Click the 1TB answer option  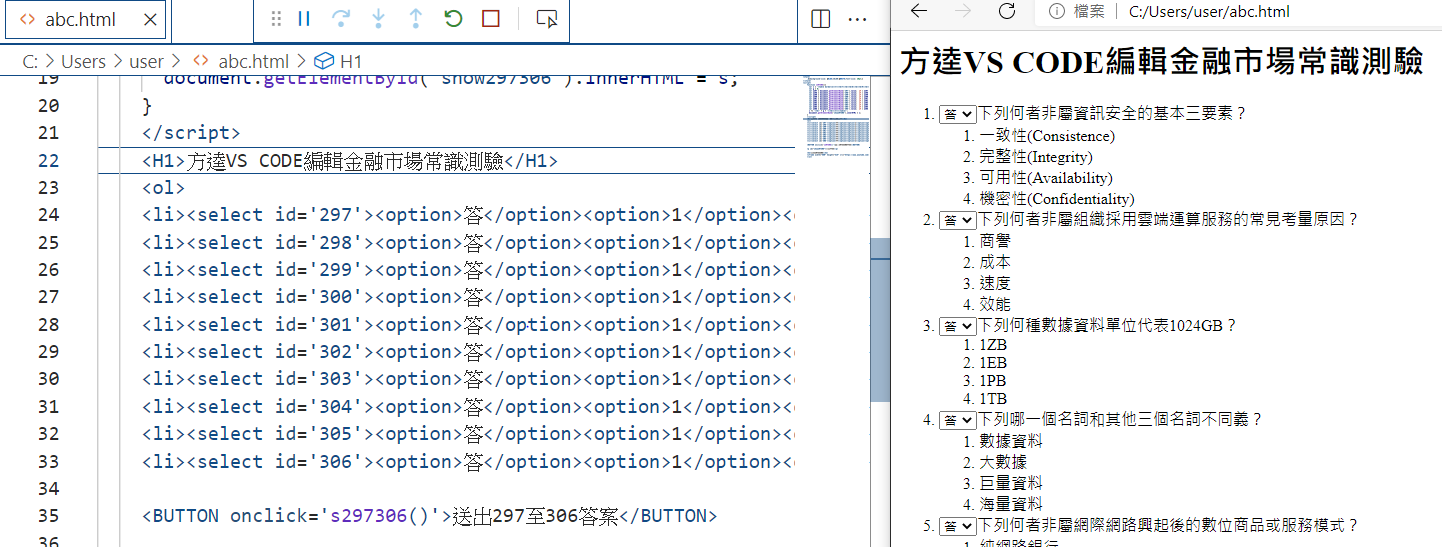coord(993,399)
